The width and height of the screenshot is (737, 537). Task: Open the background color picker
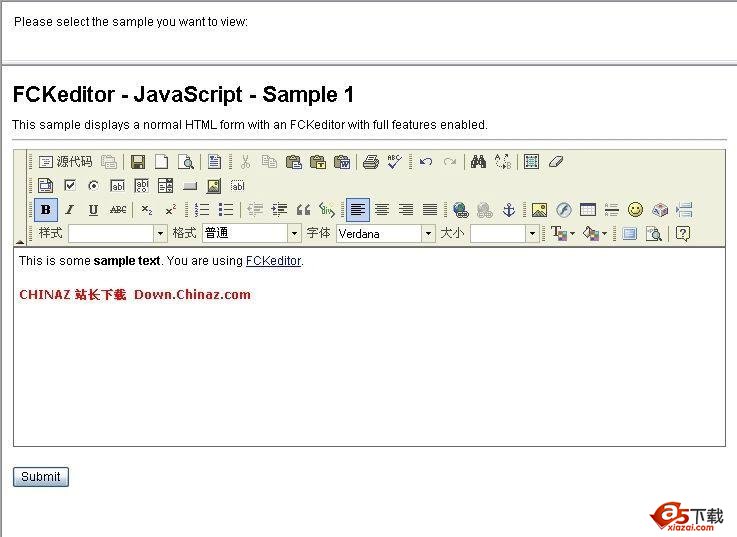[595, 233]
